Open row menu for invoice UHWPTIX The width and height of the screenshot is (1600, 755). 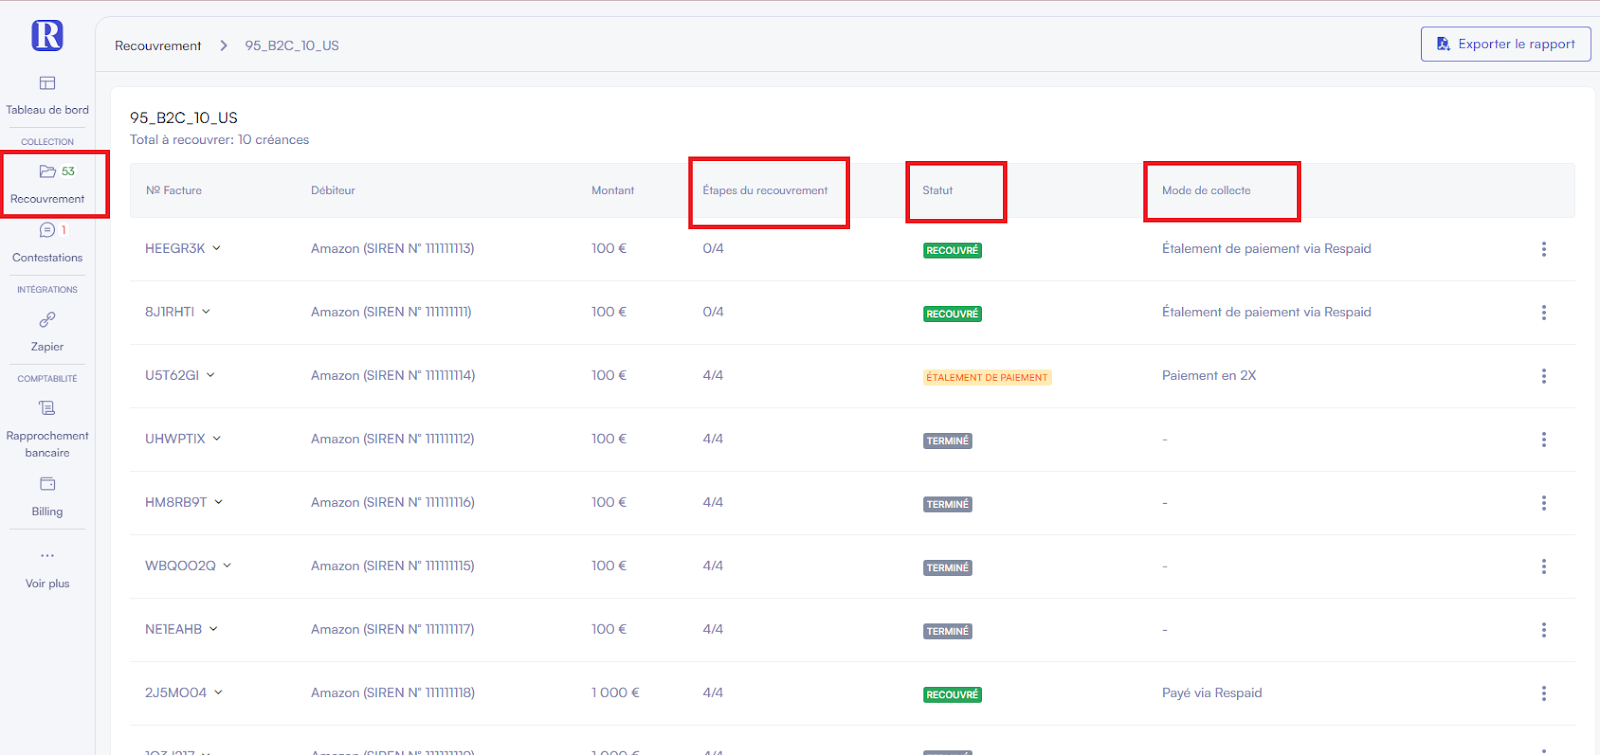click(x=1544, y=439)
